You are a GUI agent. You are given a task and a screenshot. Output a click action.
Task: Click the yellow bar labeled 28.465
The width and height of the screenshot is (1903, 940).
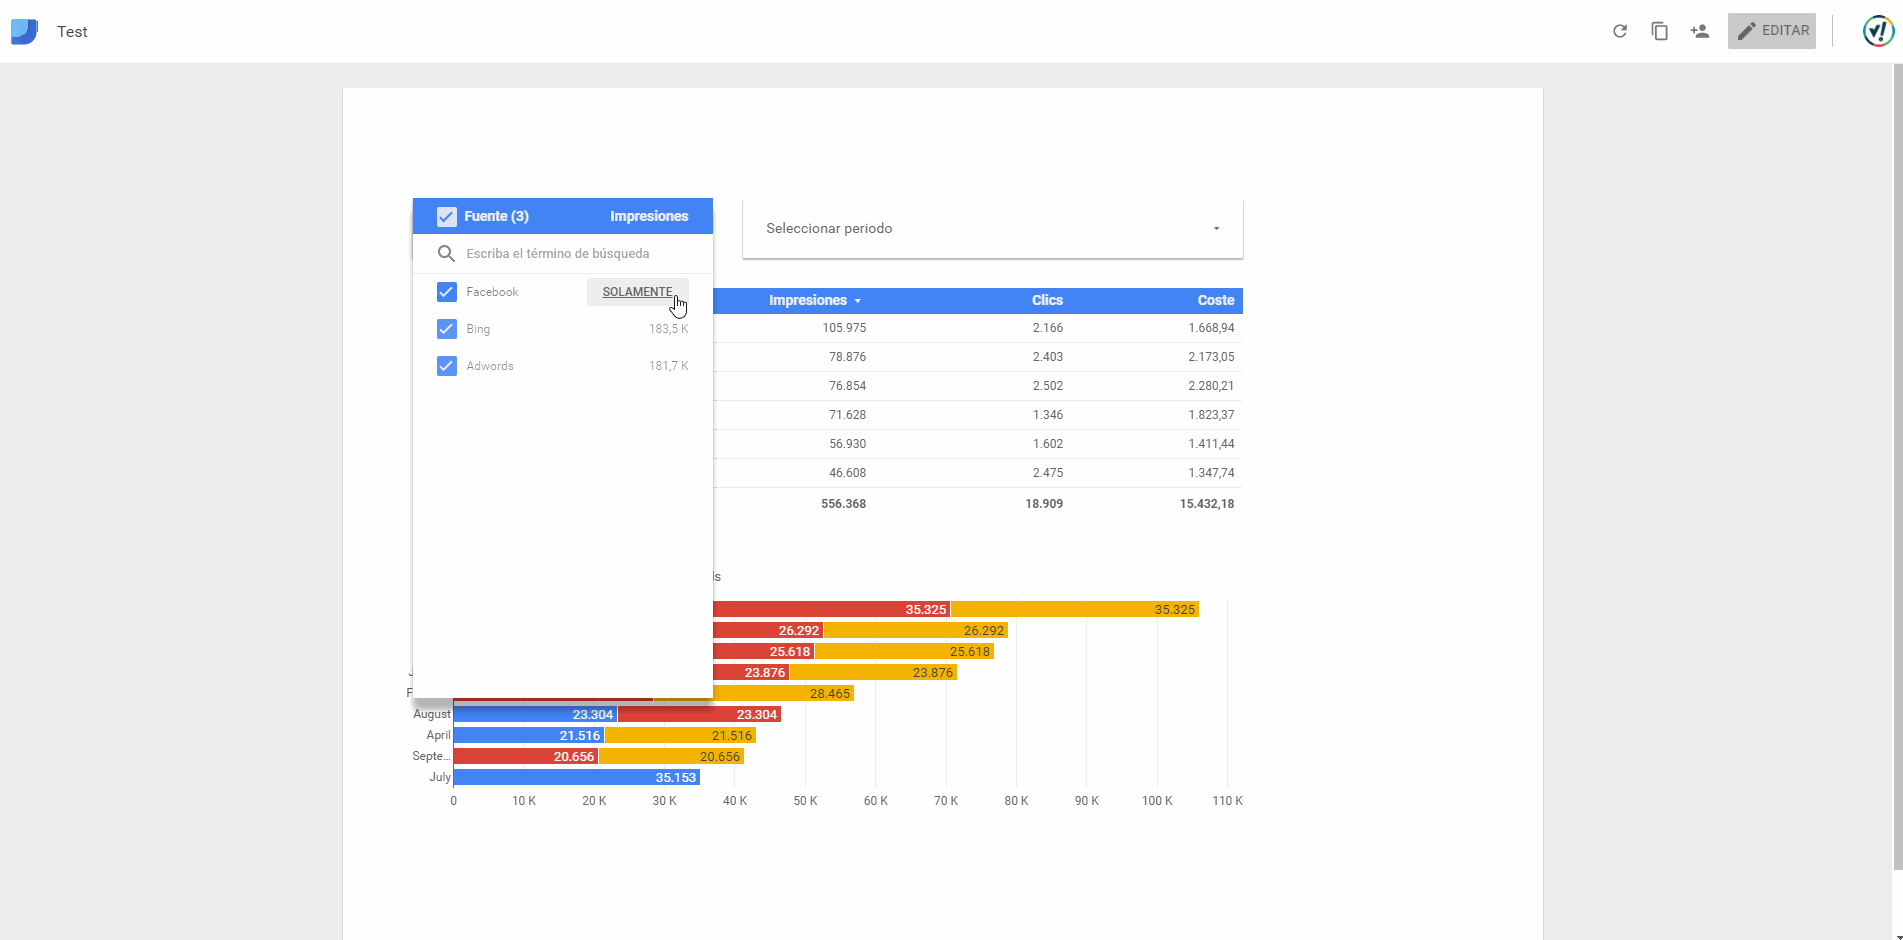[784, 693]
